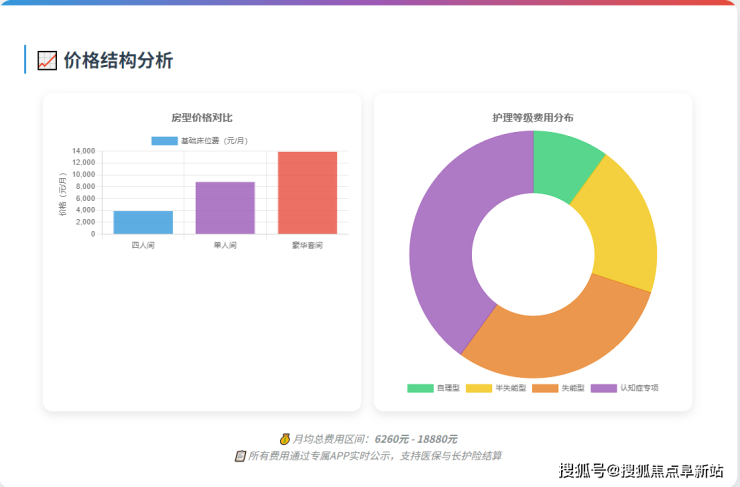Click the 价格结构分析 section heading
The width and height of the screenshot is (740, 487).
pos(118,60)
